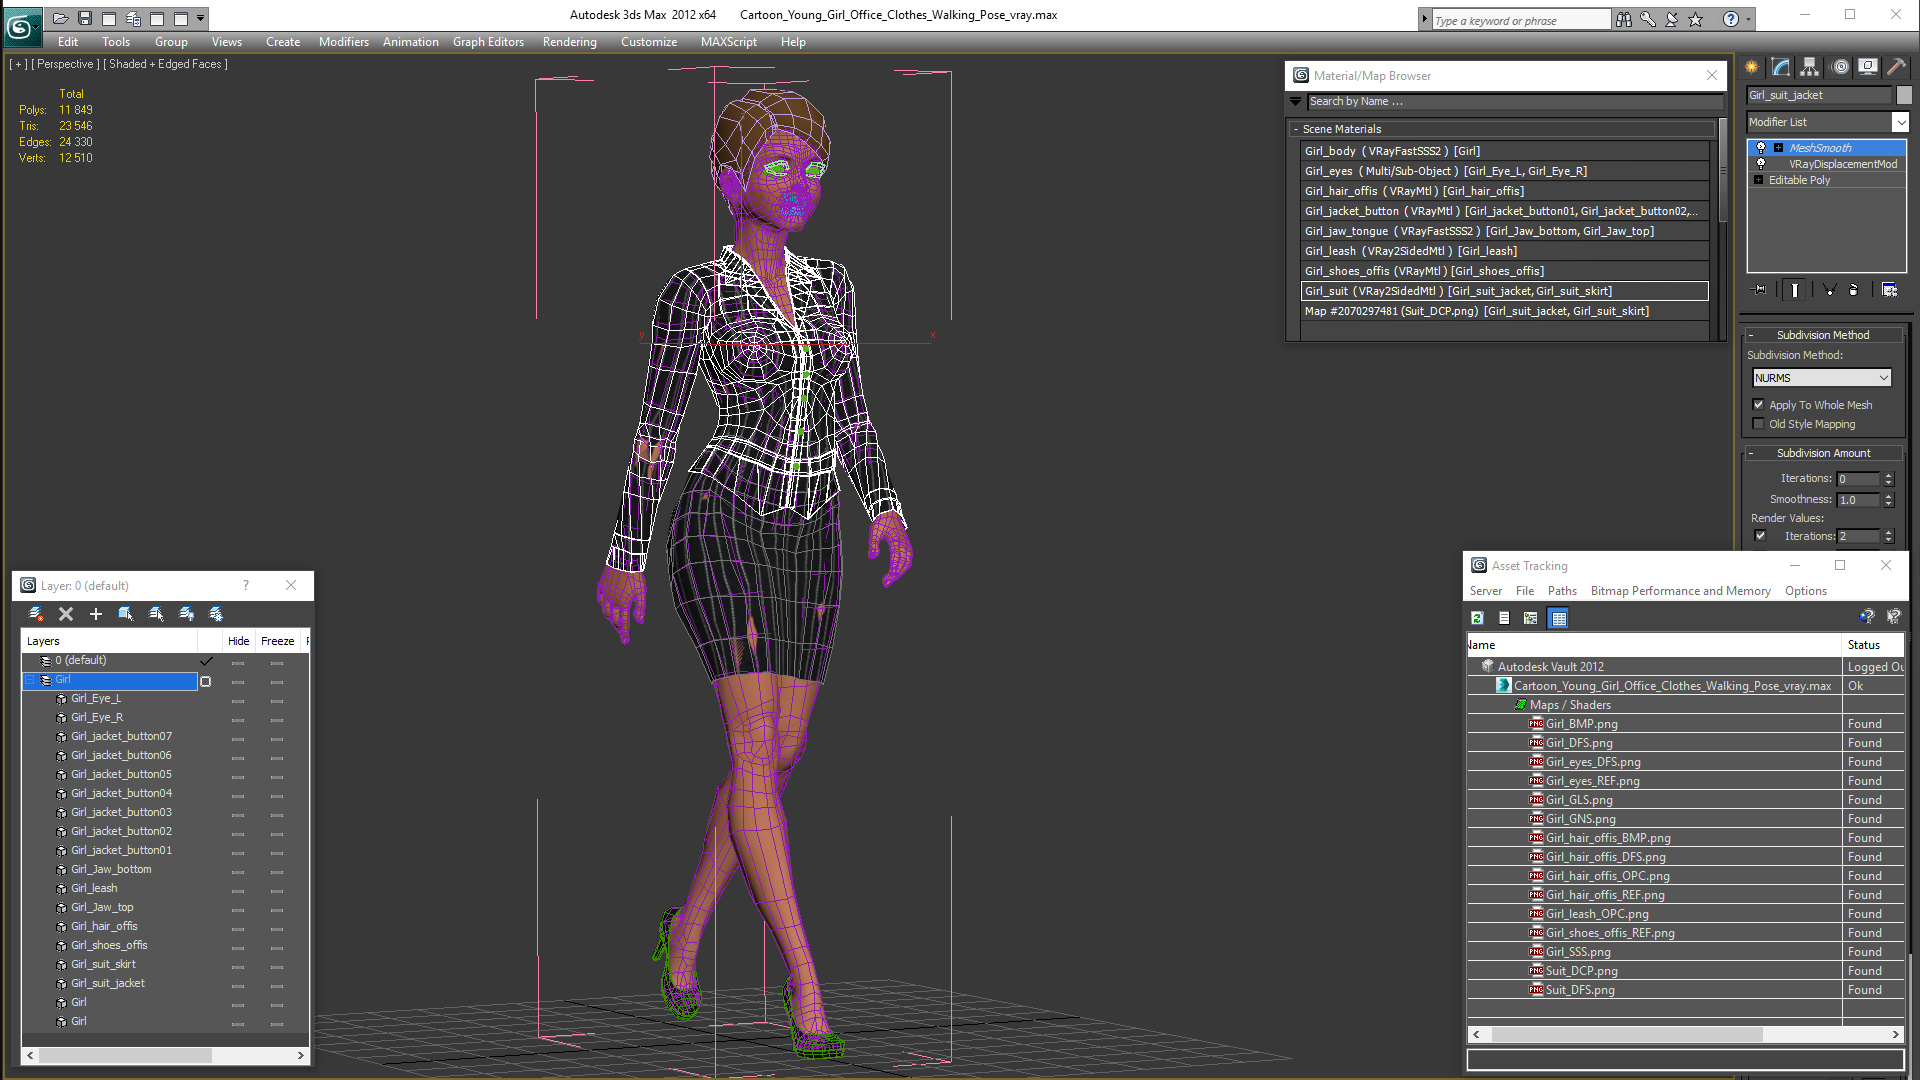Click Status column header in Asset Tracking
Image resolution: width=1920 pixels, height=1080 pixels.
point(1873,645)
